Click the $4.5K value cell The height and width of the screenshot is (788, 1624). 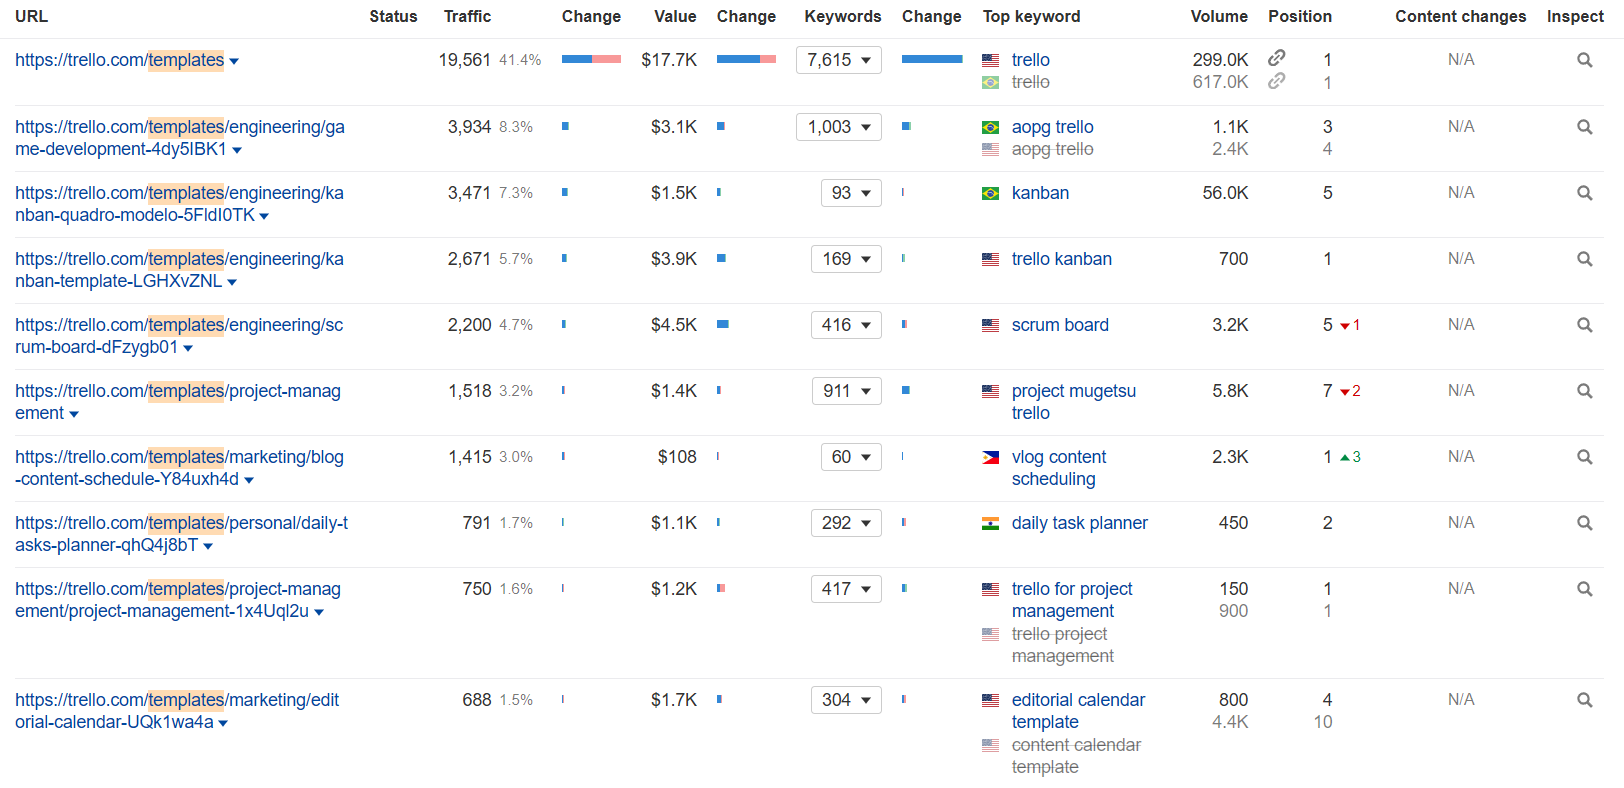point(673,325)
